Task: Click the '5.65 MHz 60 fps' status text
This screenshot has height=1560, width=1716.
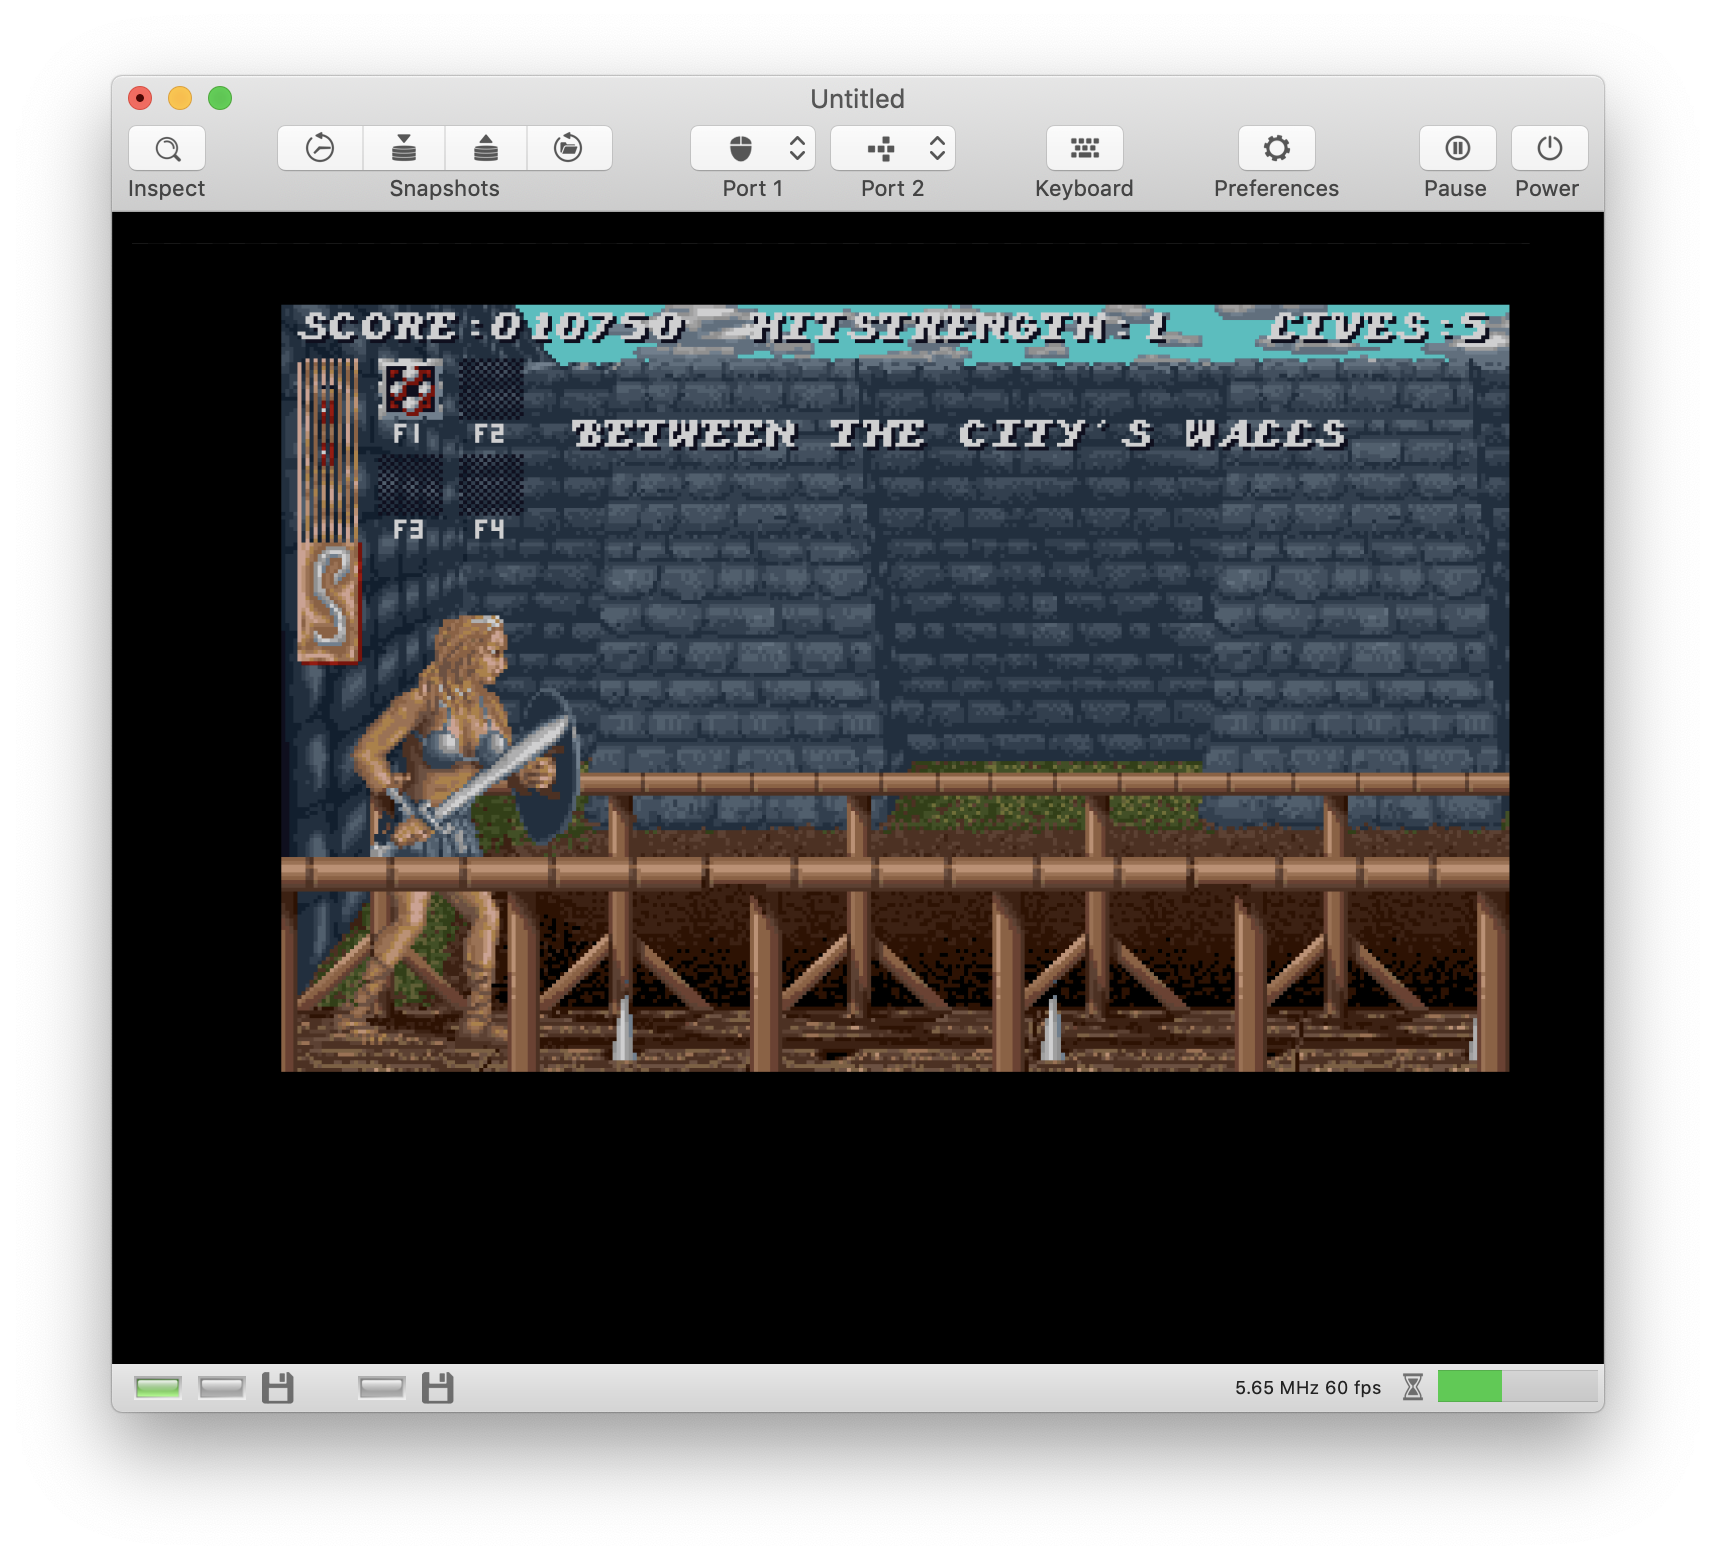Action: (x=1308, y=1388)
